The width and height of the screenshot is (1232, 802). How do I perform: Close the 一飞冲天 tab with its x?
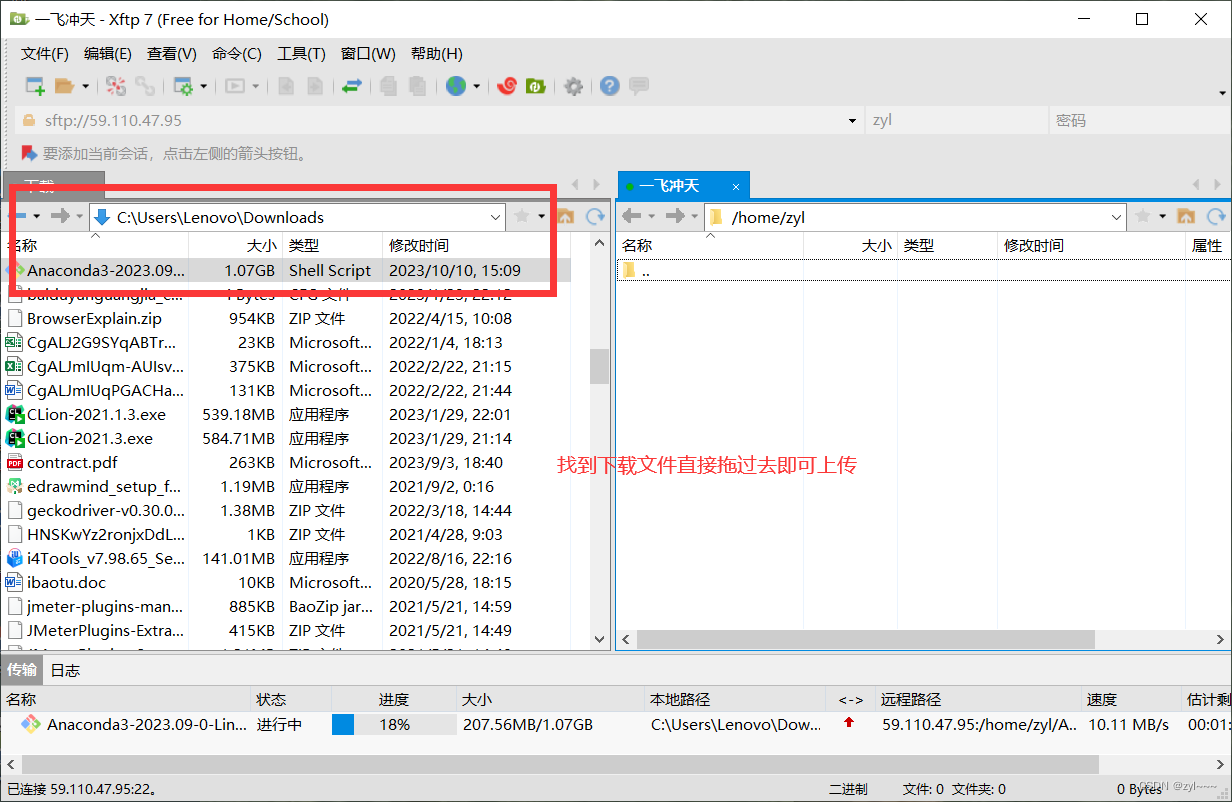[736, 186]
